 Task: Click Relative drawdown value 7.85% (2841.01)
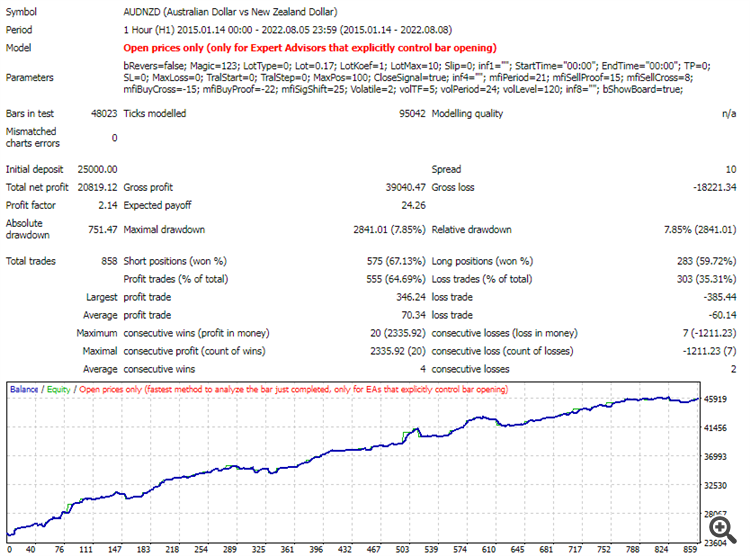point(700,230)
